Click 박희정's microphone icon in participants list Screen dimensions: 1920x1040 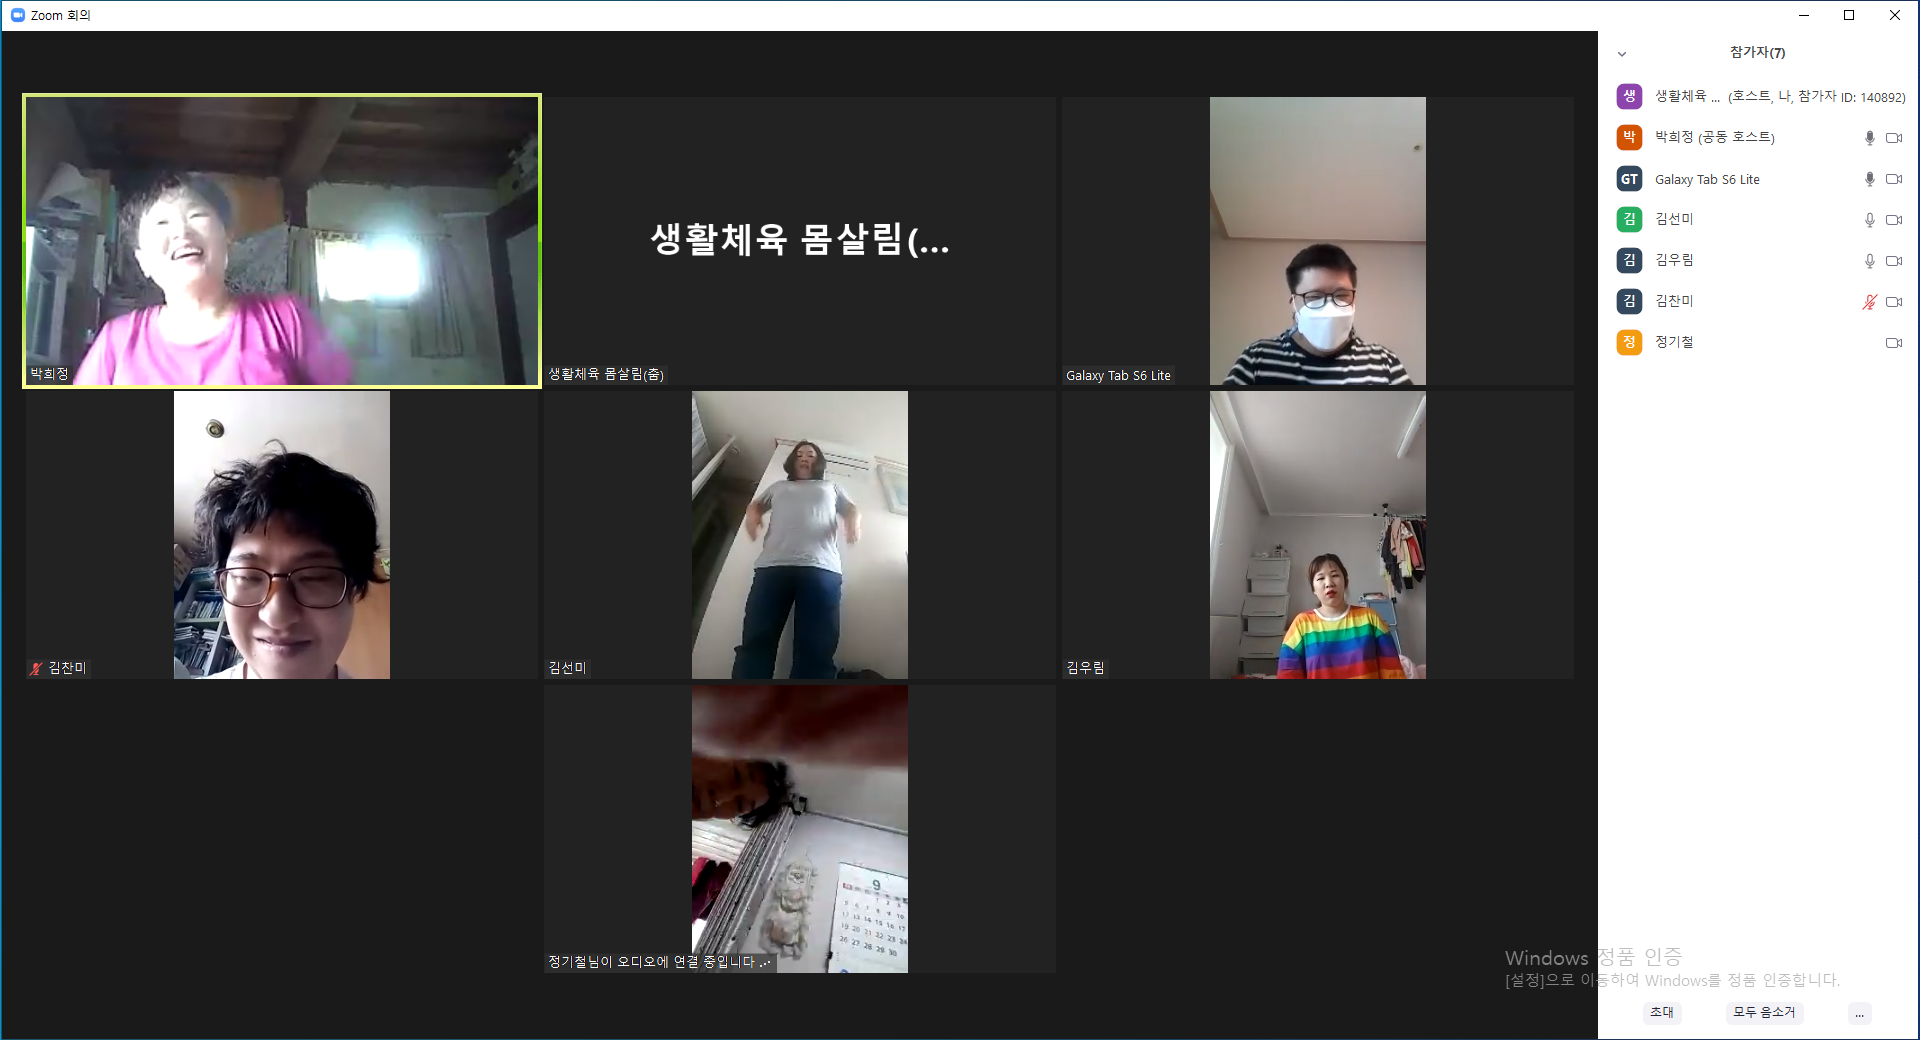click(1869, 138)
